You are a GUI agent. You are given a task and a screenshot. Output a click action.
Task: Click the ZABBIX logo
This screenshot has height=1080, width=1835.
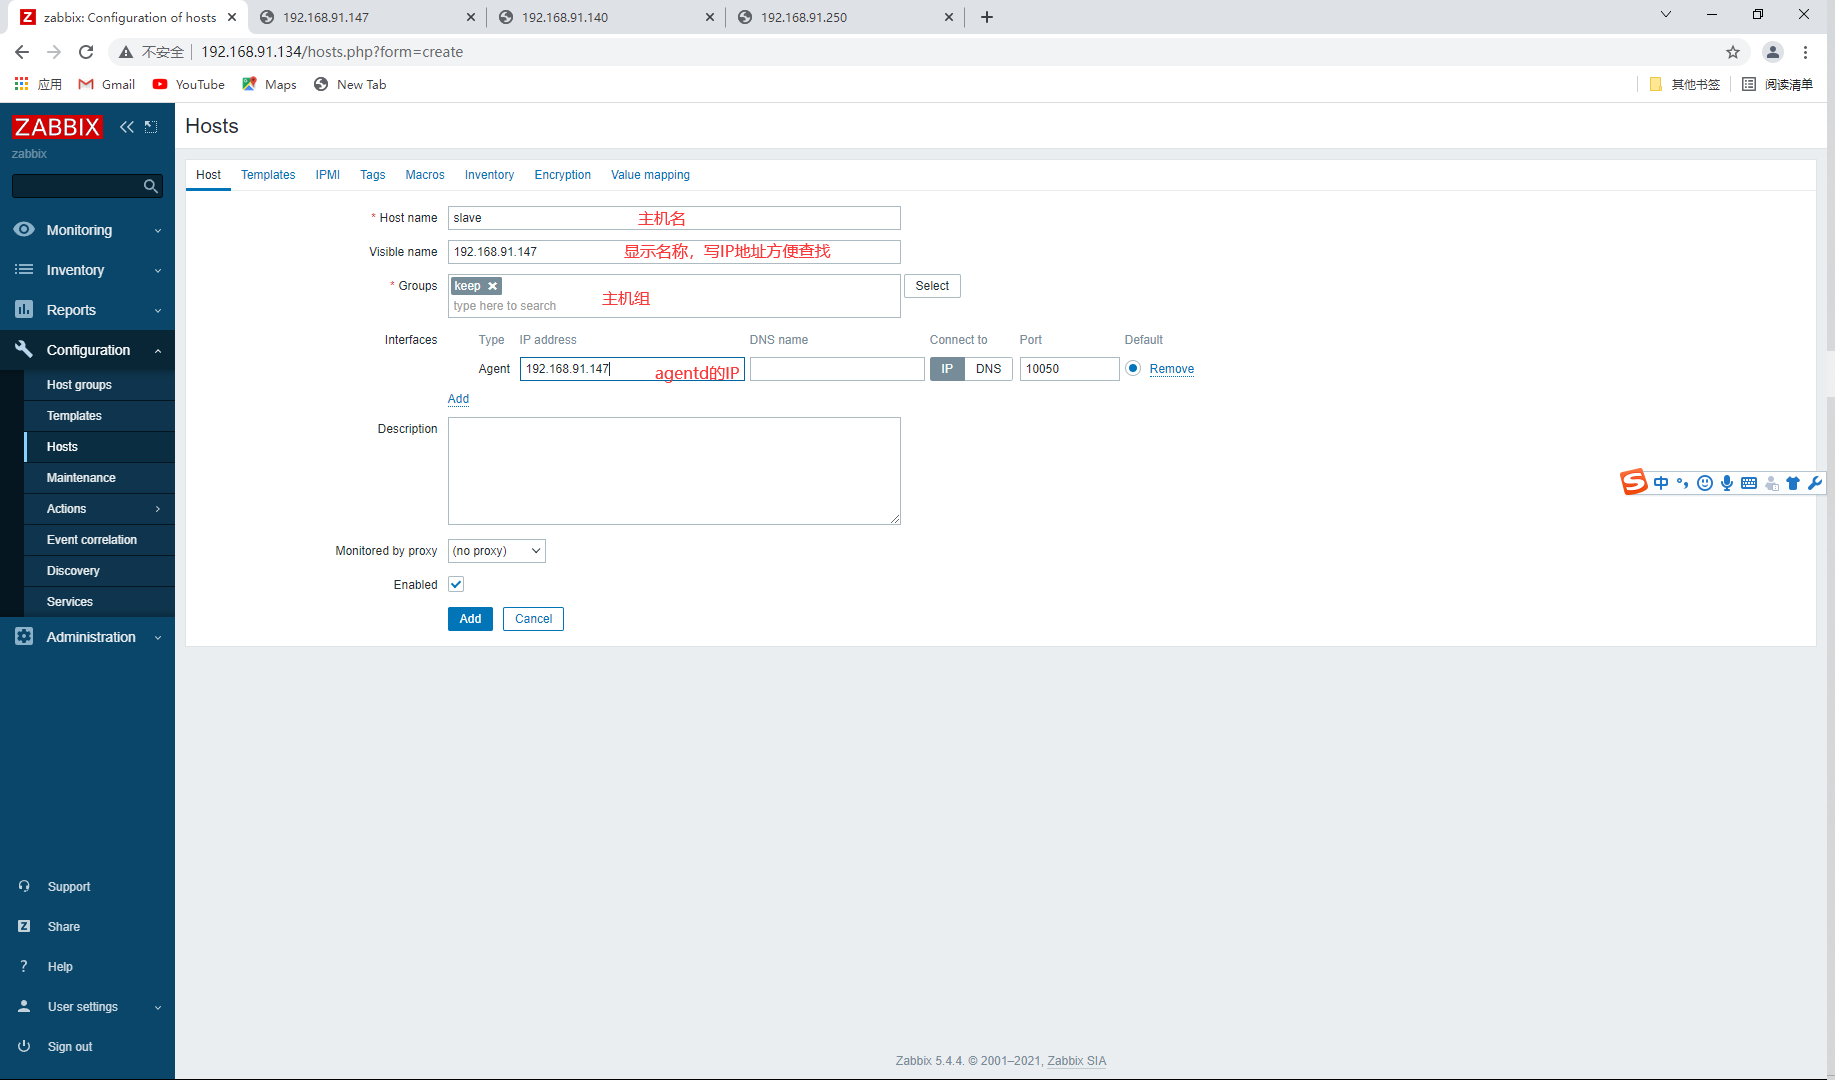(57, 127)
